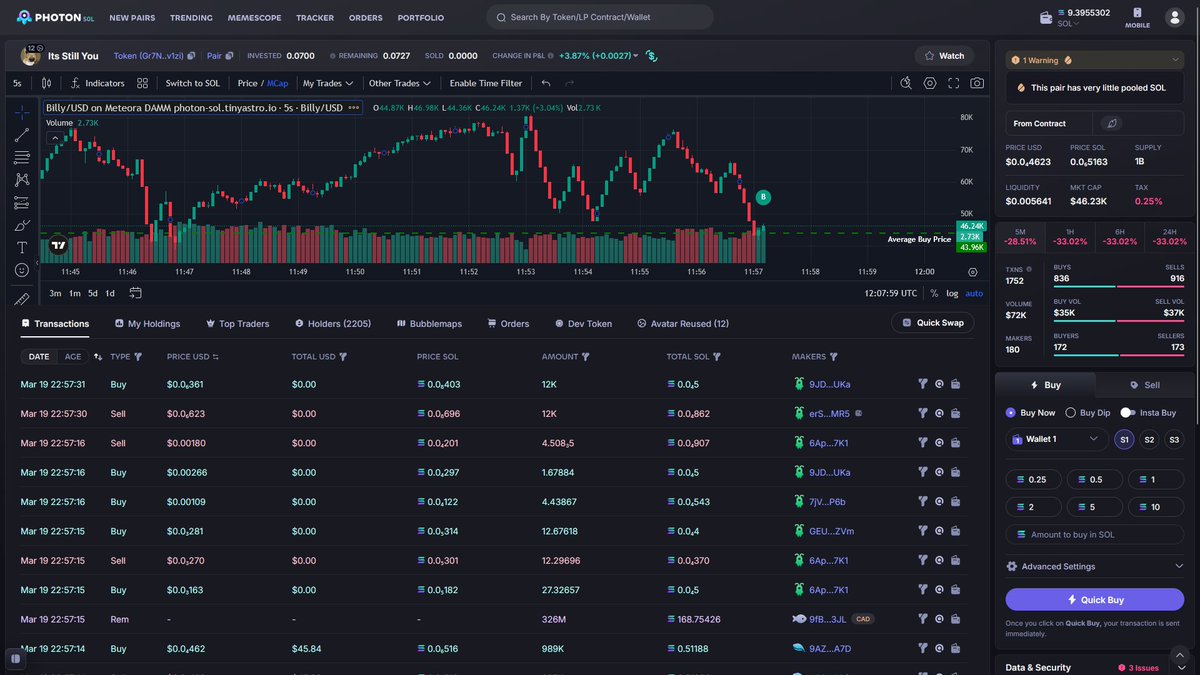Open chart settings hexagon icon
Image resolution: width=1200 pixels, height=675 pixels.
930,83
